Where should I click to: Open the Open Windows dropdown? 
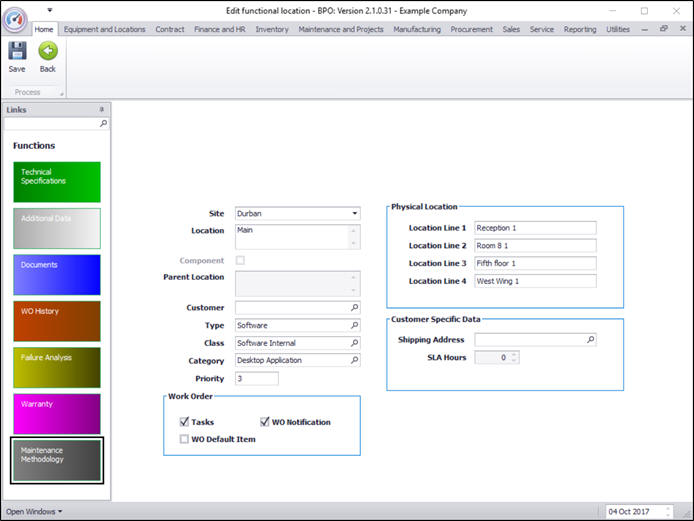pos(34,512)
